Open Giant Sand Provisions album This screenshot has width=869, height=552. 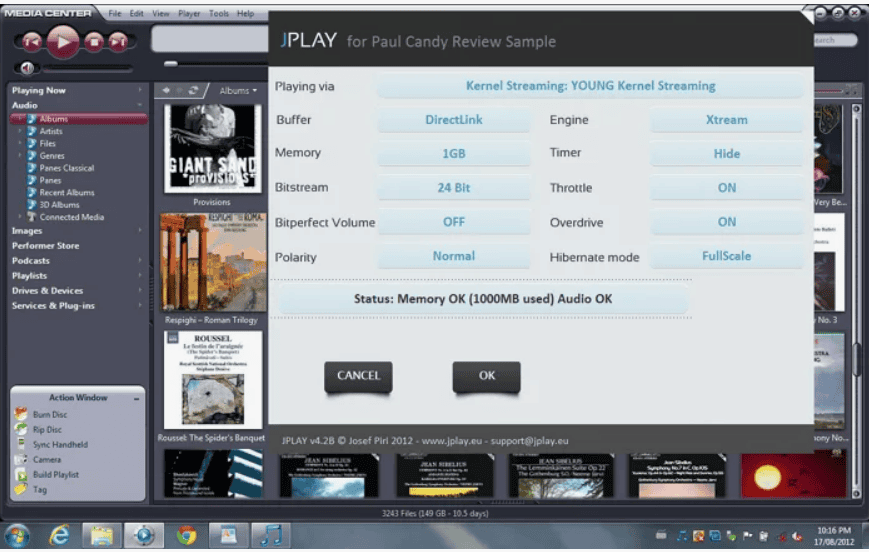tap(212, 148)
